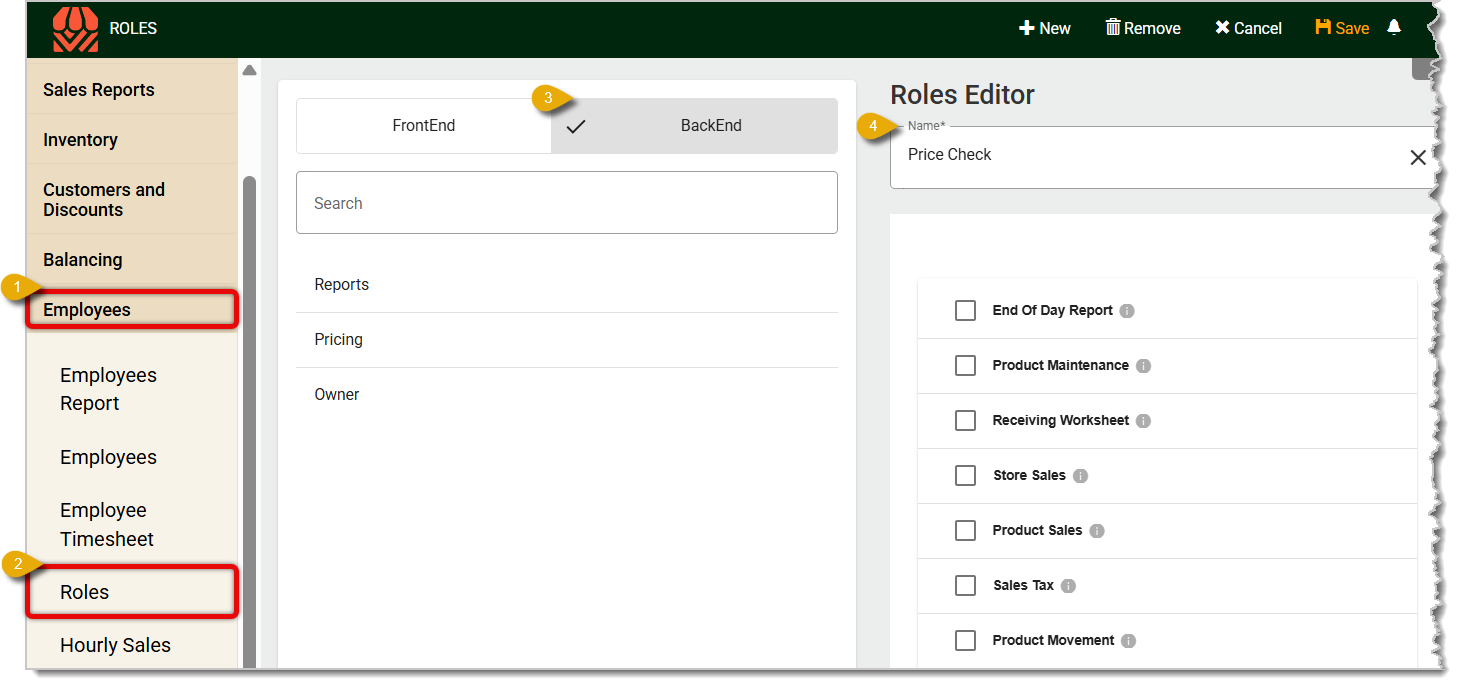Click sidebar scrollbar up arrow
The image size is (1462, 685).
coord(250,70)
